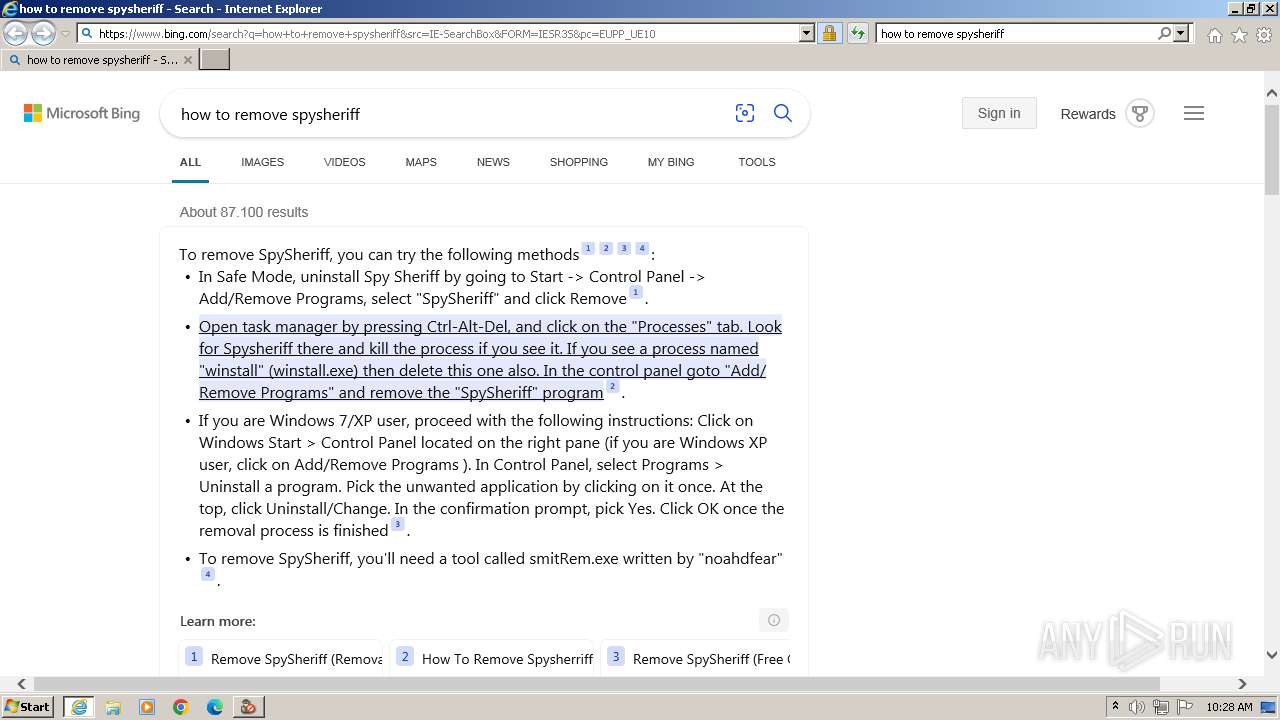
Task: Click the IE search magnifier icon
Action: click(x=1164, y=34)
